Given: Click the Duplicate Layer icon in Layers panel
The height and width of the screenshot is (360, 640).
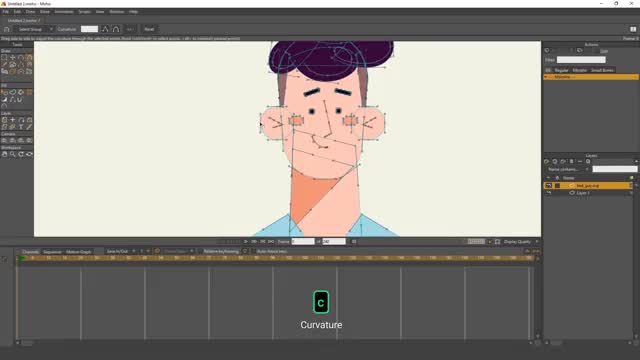Looking at the screenshot, I should coord(555,161).
